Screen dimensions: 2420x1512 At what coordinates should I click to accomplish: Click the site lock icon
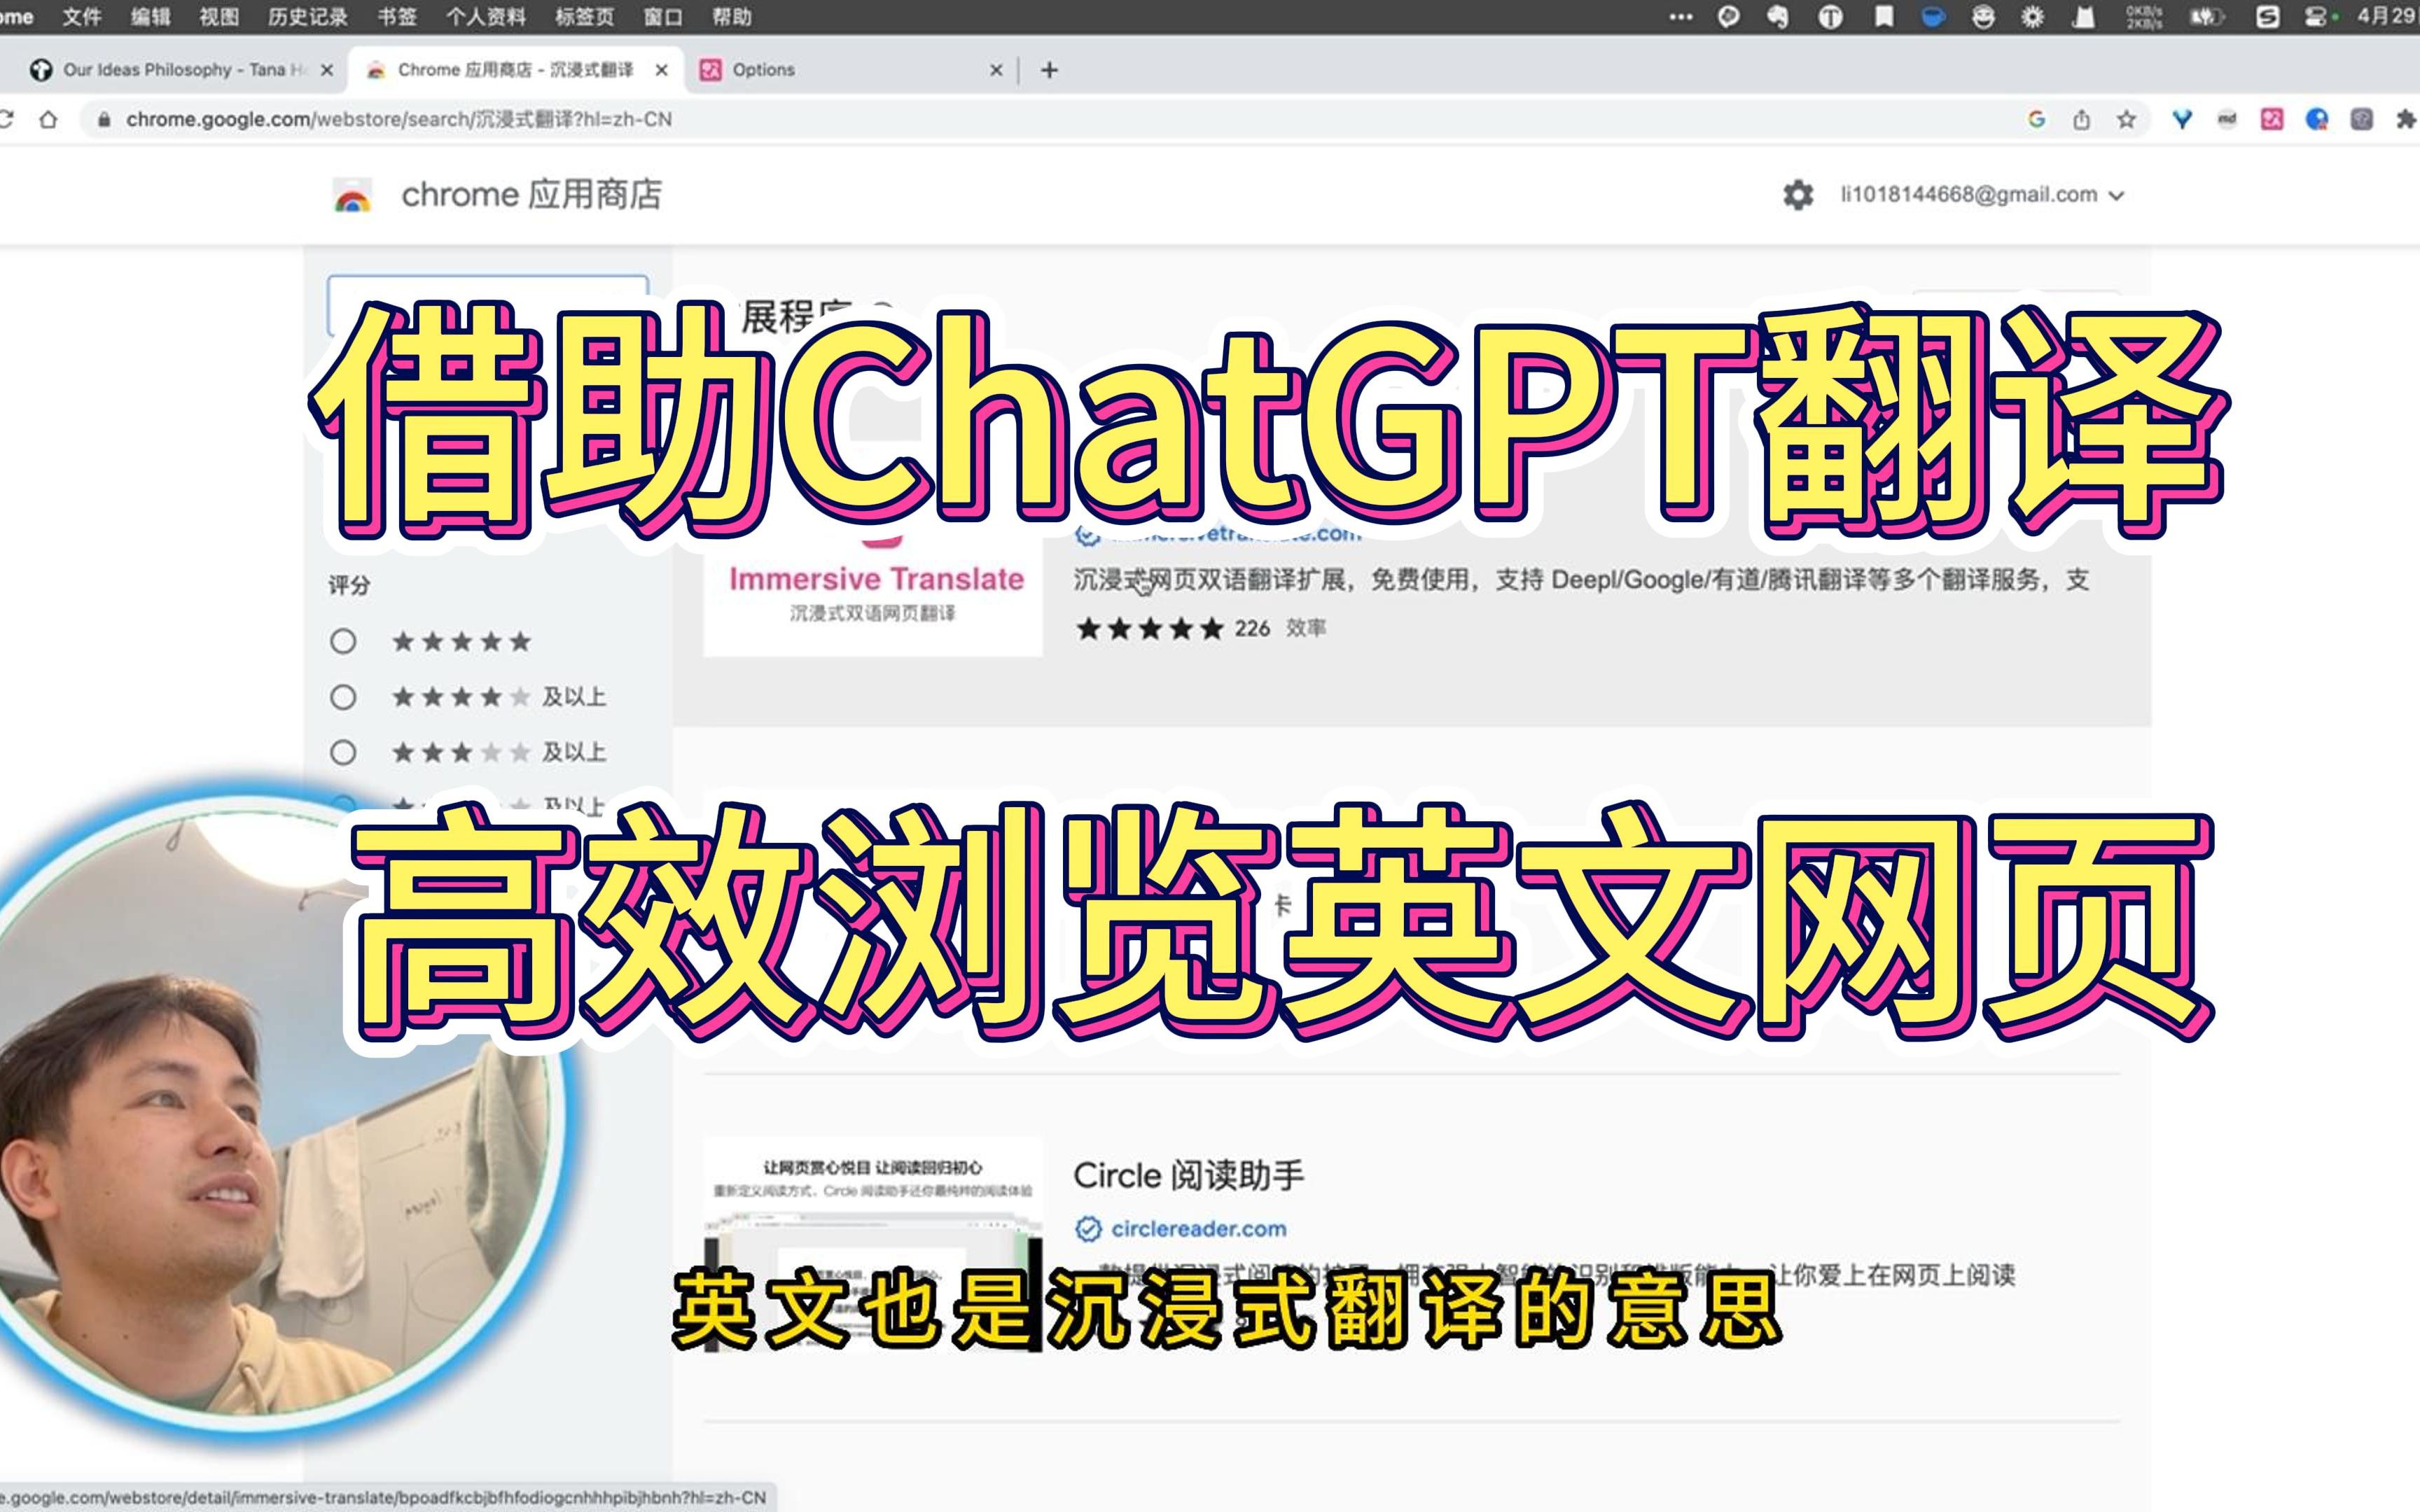pos(103,120)
